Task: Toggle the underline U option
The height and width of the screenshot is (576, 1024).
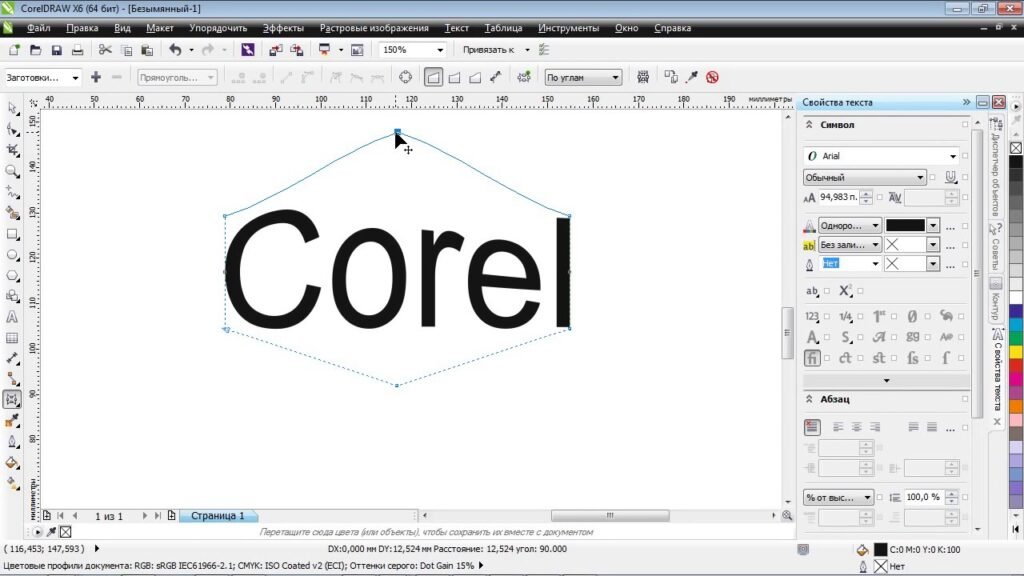Action: 950,177
